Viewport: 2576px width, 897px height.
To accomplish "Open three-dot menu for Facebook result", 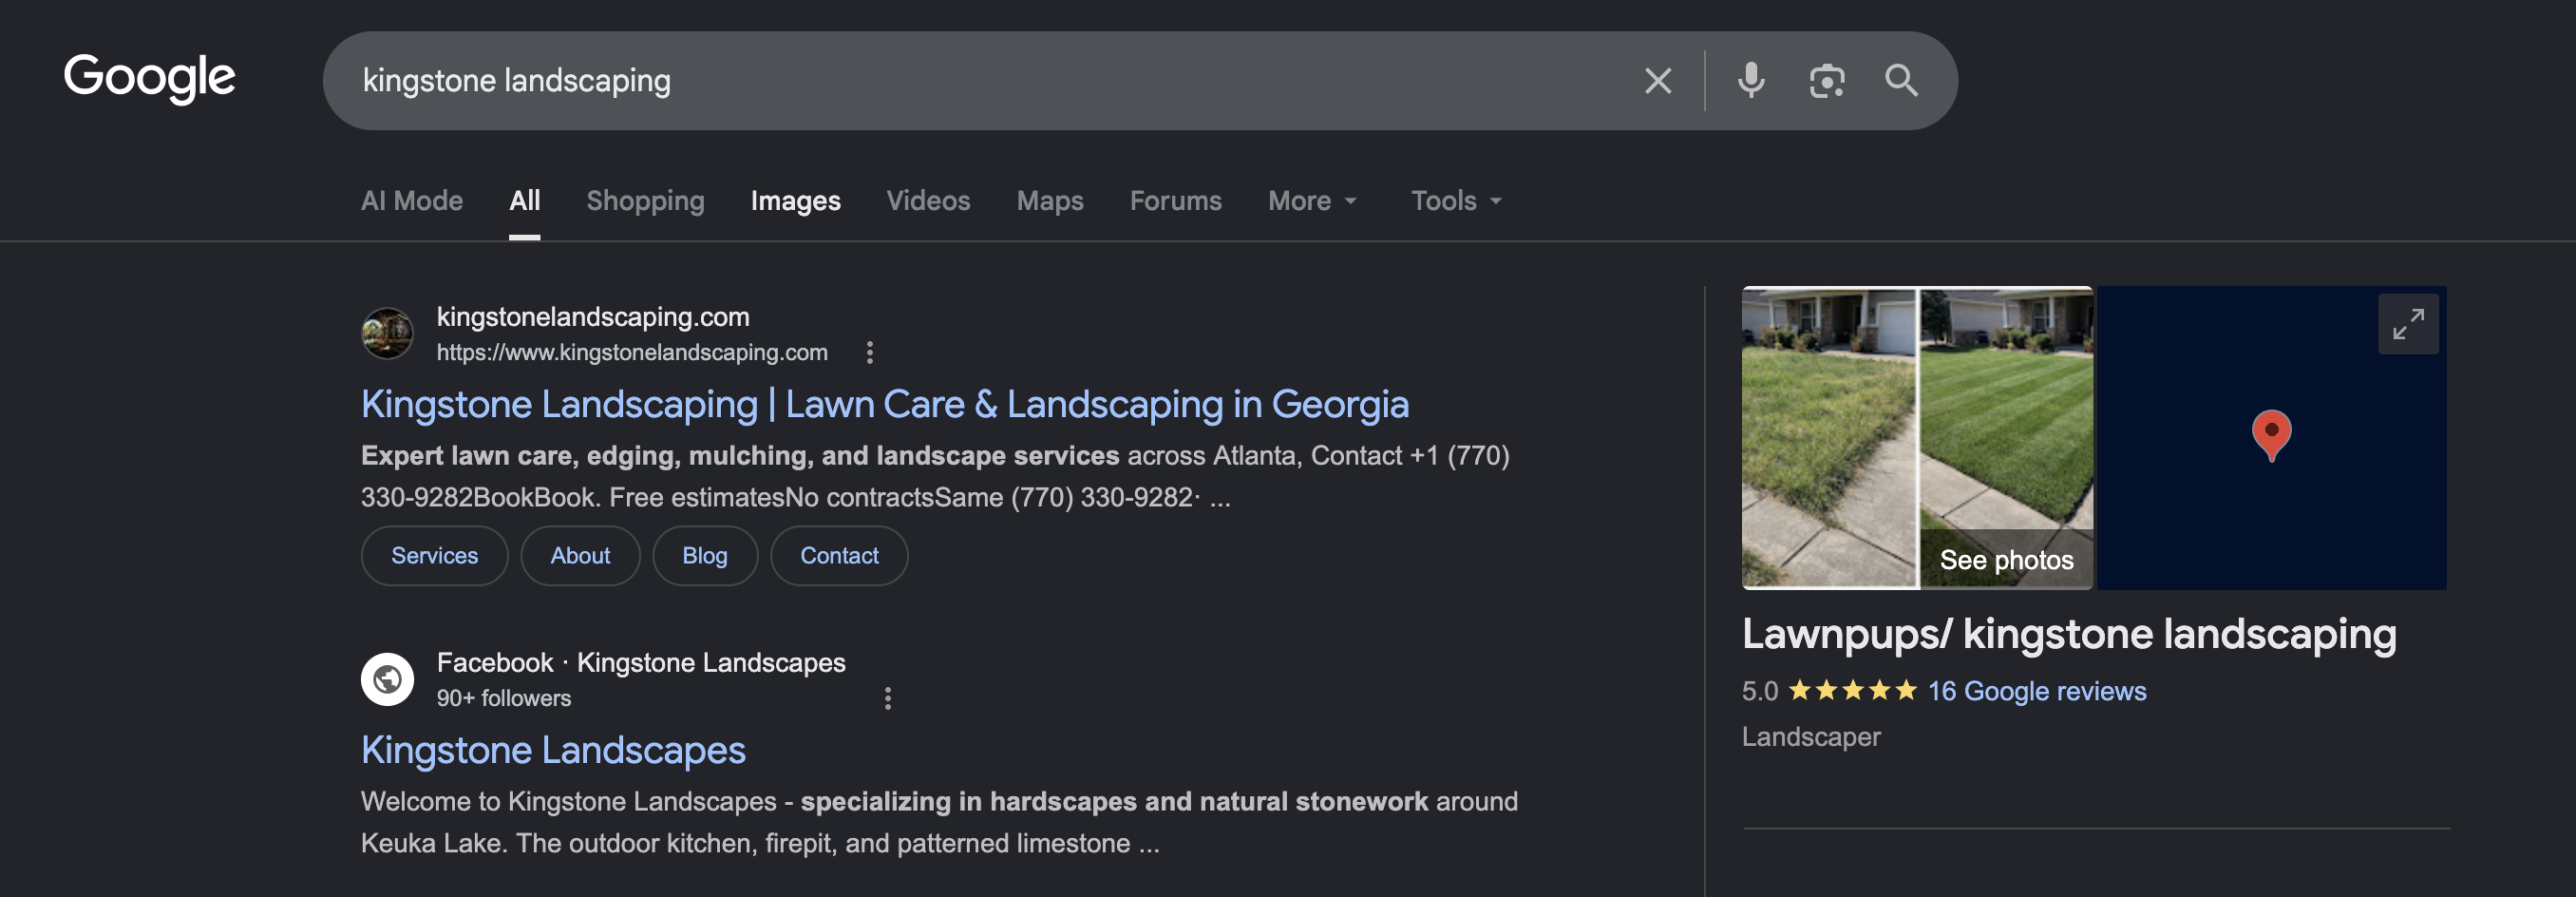I will coord(888,698).
